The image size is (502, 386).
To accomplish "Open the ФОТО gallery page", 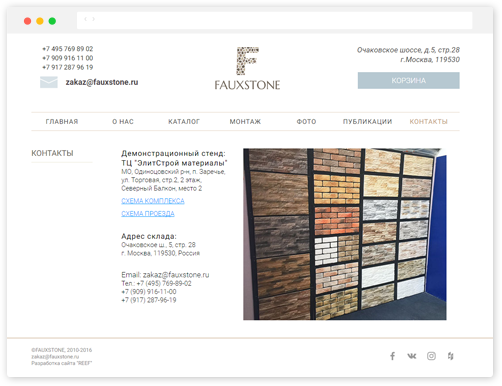I will click(306, 122).
